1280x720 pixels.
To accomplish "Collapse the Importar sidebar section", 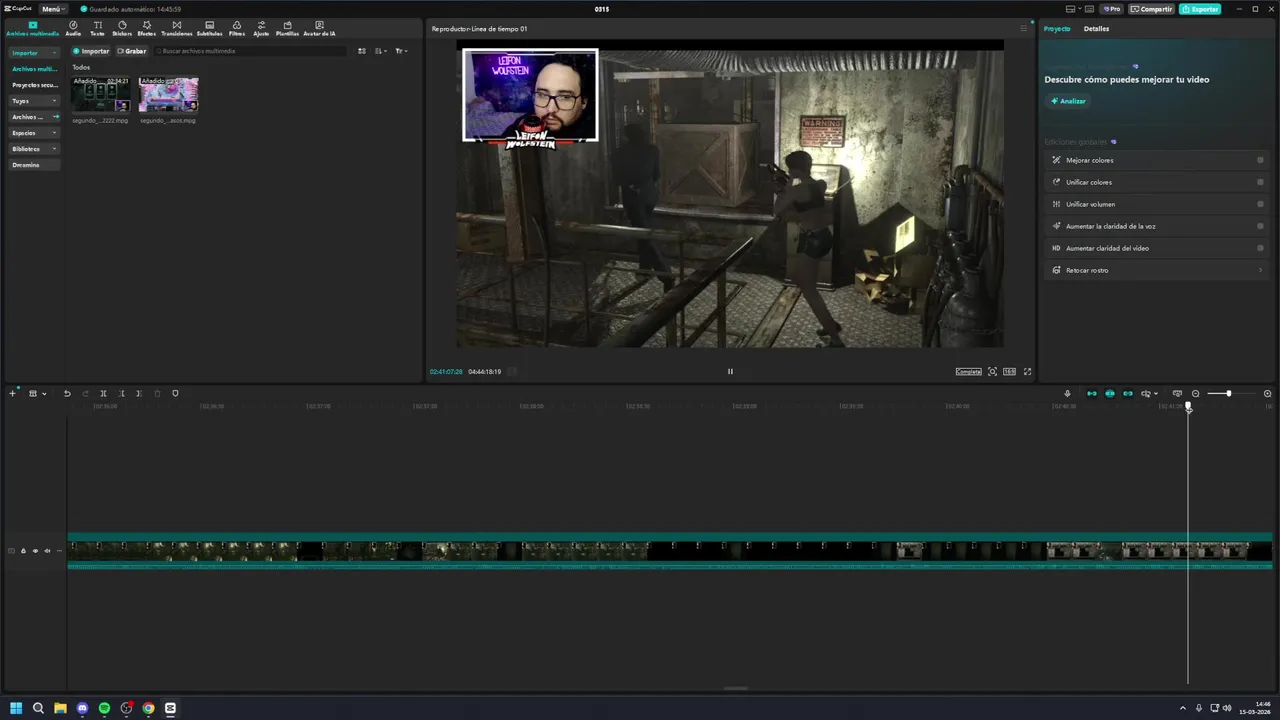I will [x=34, y=53].
